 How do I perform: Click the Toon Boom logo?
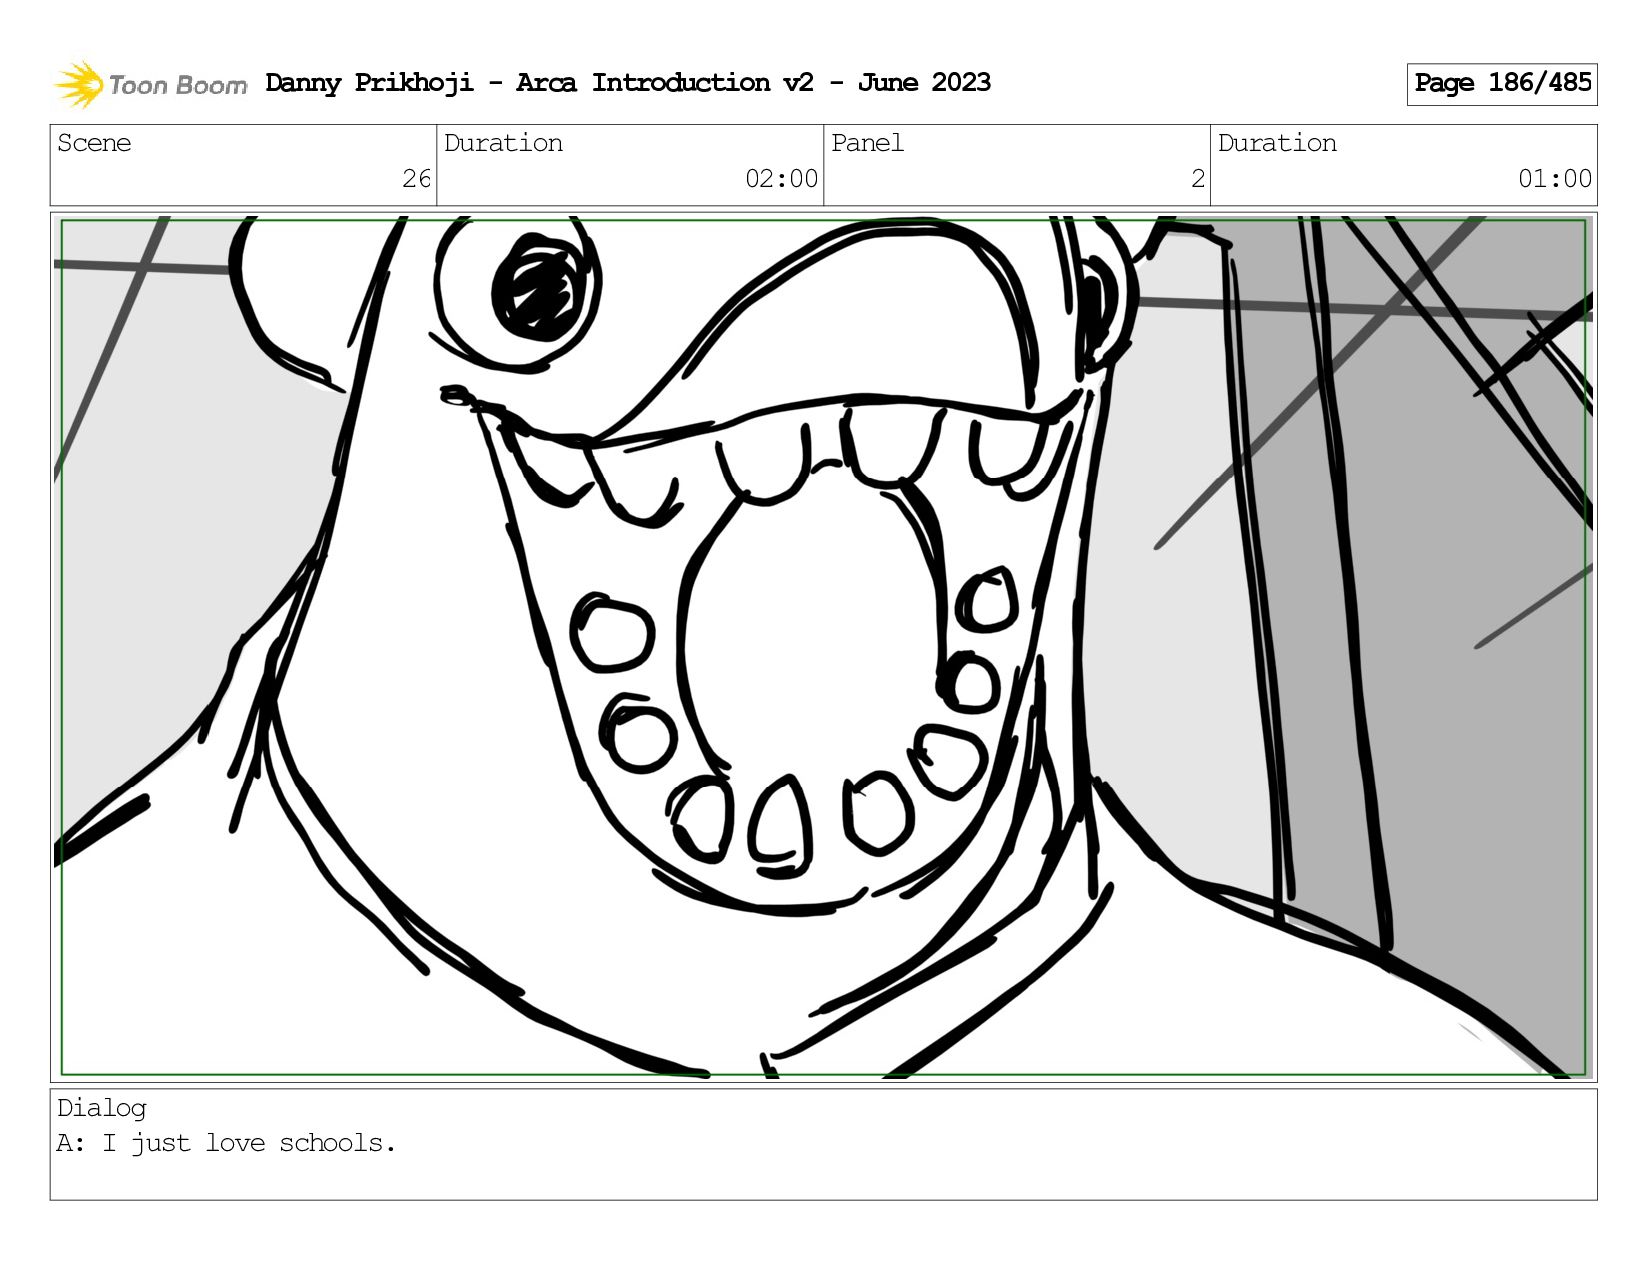[150, 84]
